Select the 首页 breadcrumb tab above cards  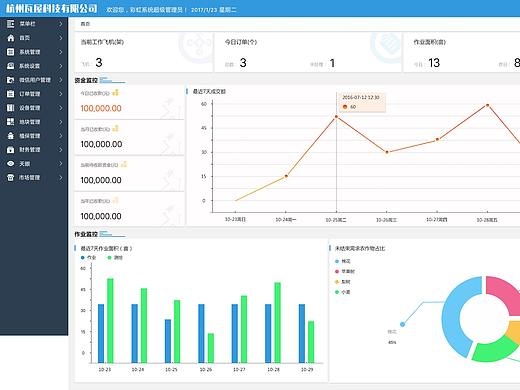coord(85,24)
